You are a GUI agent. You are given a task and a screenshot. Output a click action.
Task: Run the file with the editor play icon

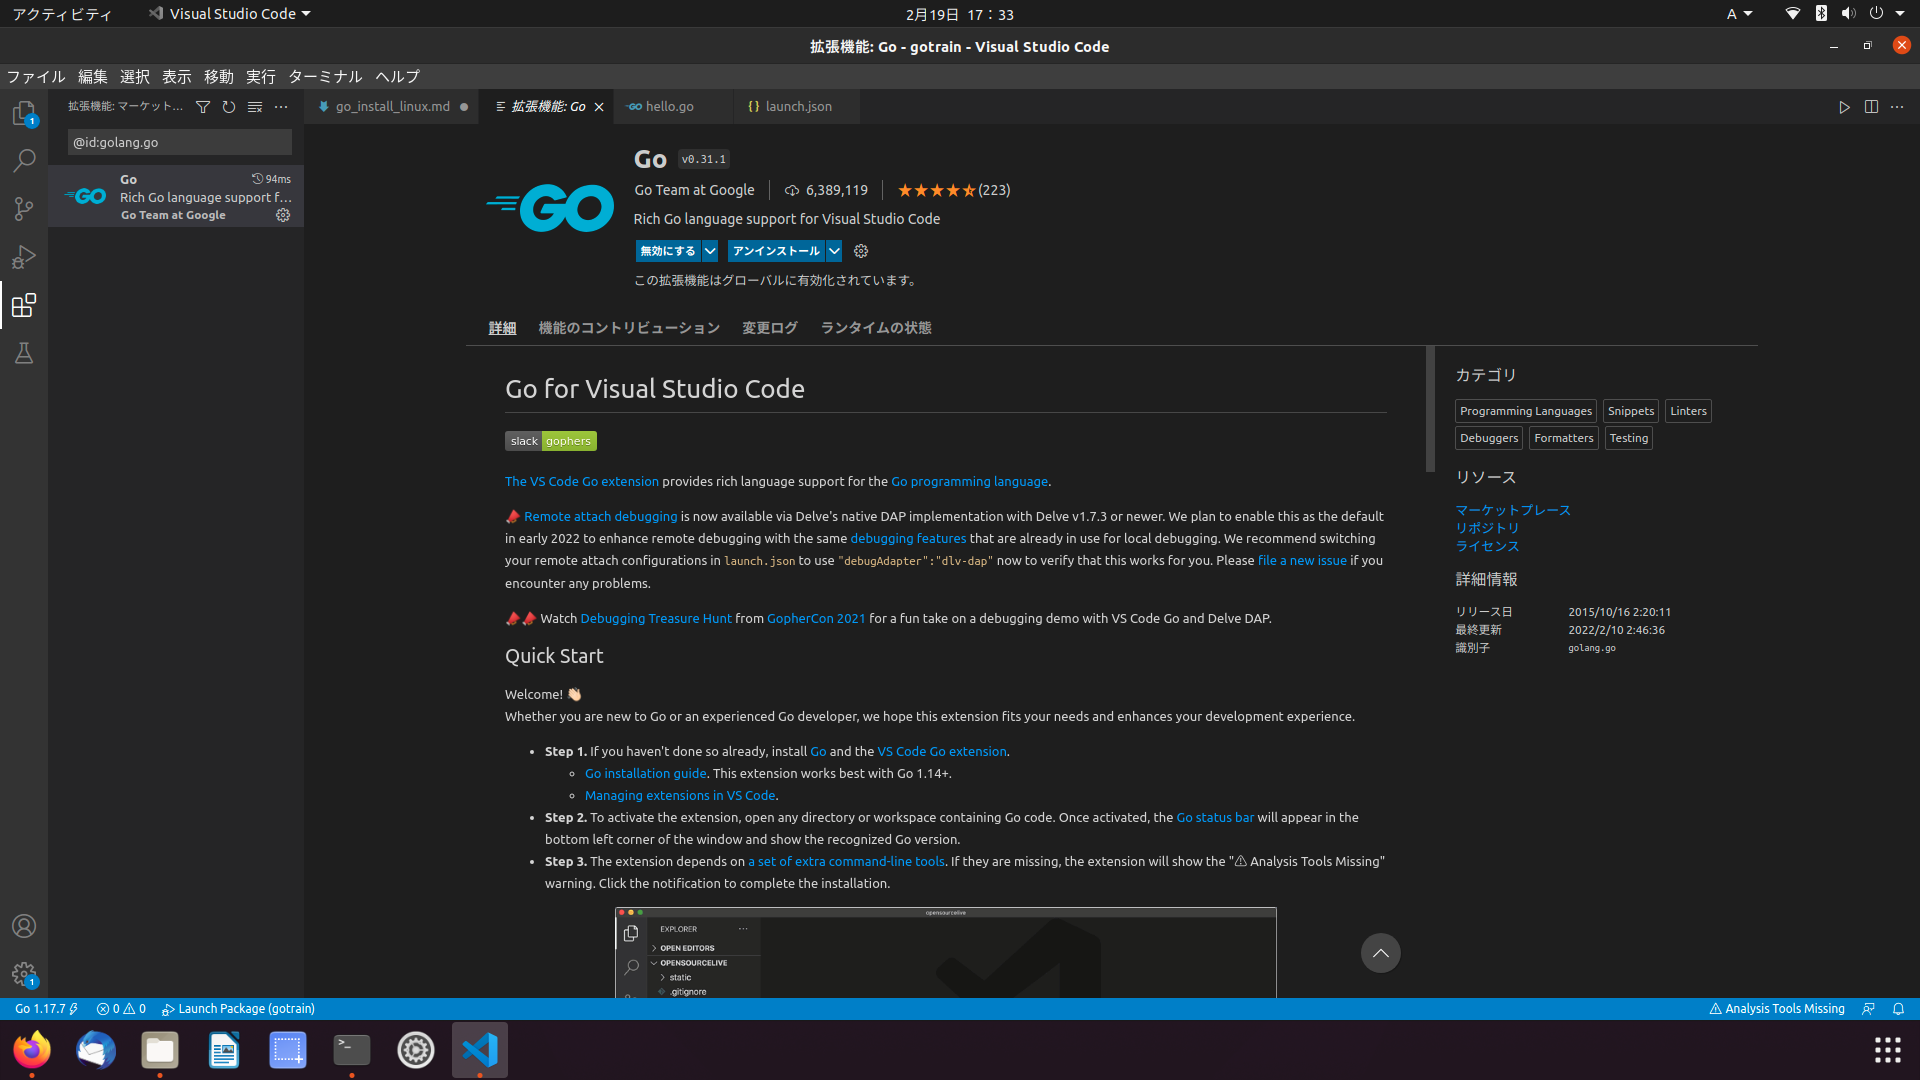(x=1845, y=107)
